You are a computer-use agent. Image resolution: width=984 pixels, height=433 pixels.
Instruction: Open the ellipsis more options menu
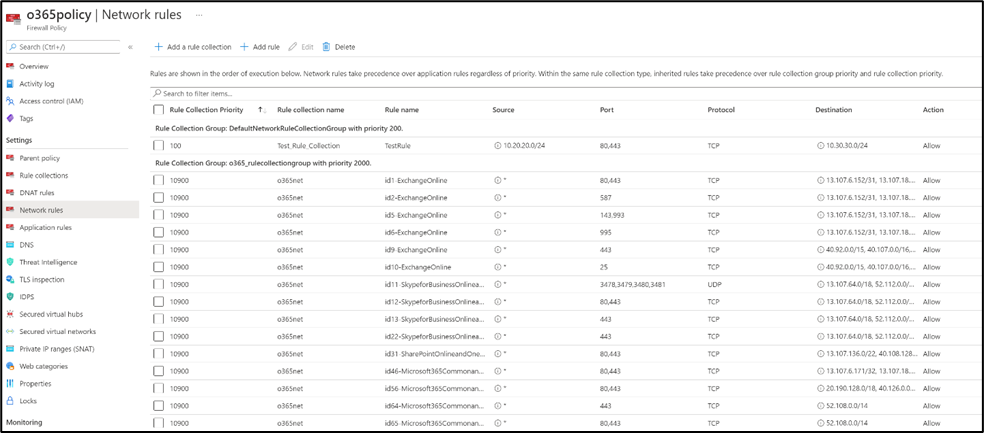(200, 16)
